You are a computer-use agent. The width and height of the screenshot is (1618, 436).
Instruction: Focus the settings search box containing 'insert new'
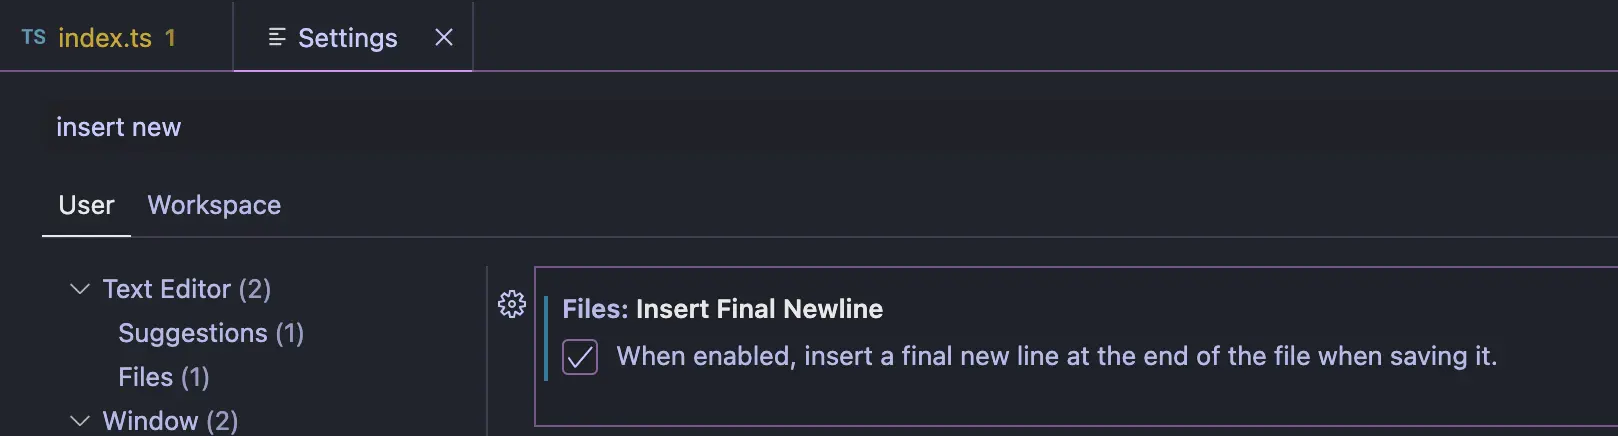[x=830, y=127]
